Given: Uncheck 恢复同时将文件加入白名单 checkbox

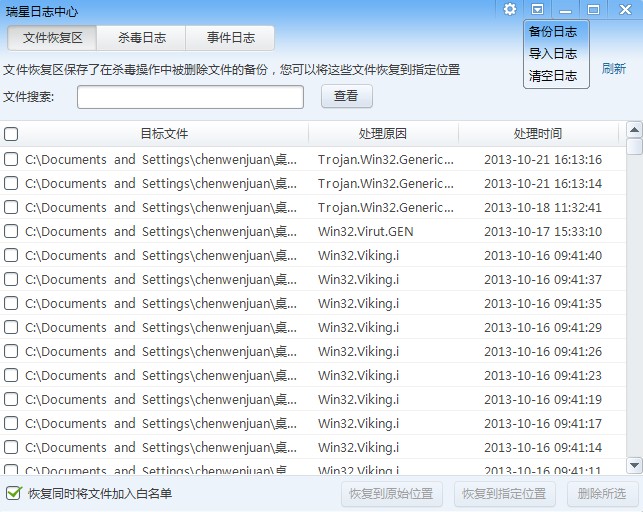Looking at the screenshot, I should click(x=14, y=493).
